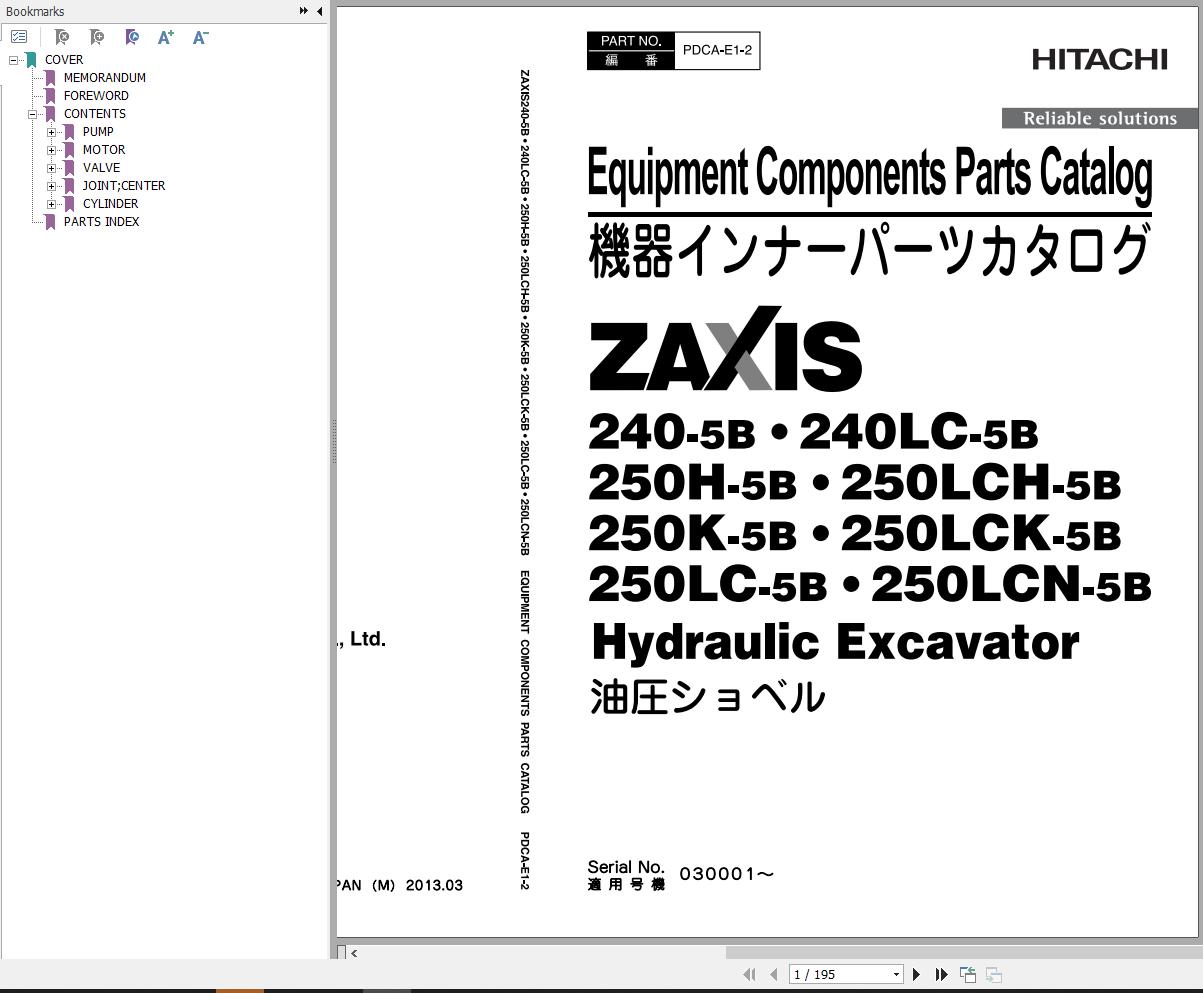Click the HITACHI logo text on page
Image resolution: width=1203 pixels, height=993 pixels.
click(1100, 60)
